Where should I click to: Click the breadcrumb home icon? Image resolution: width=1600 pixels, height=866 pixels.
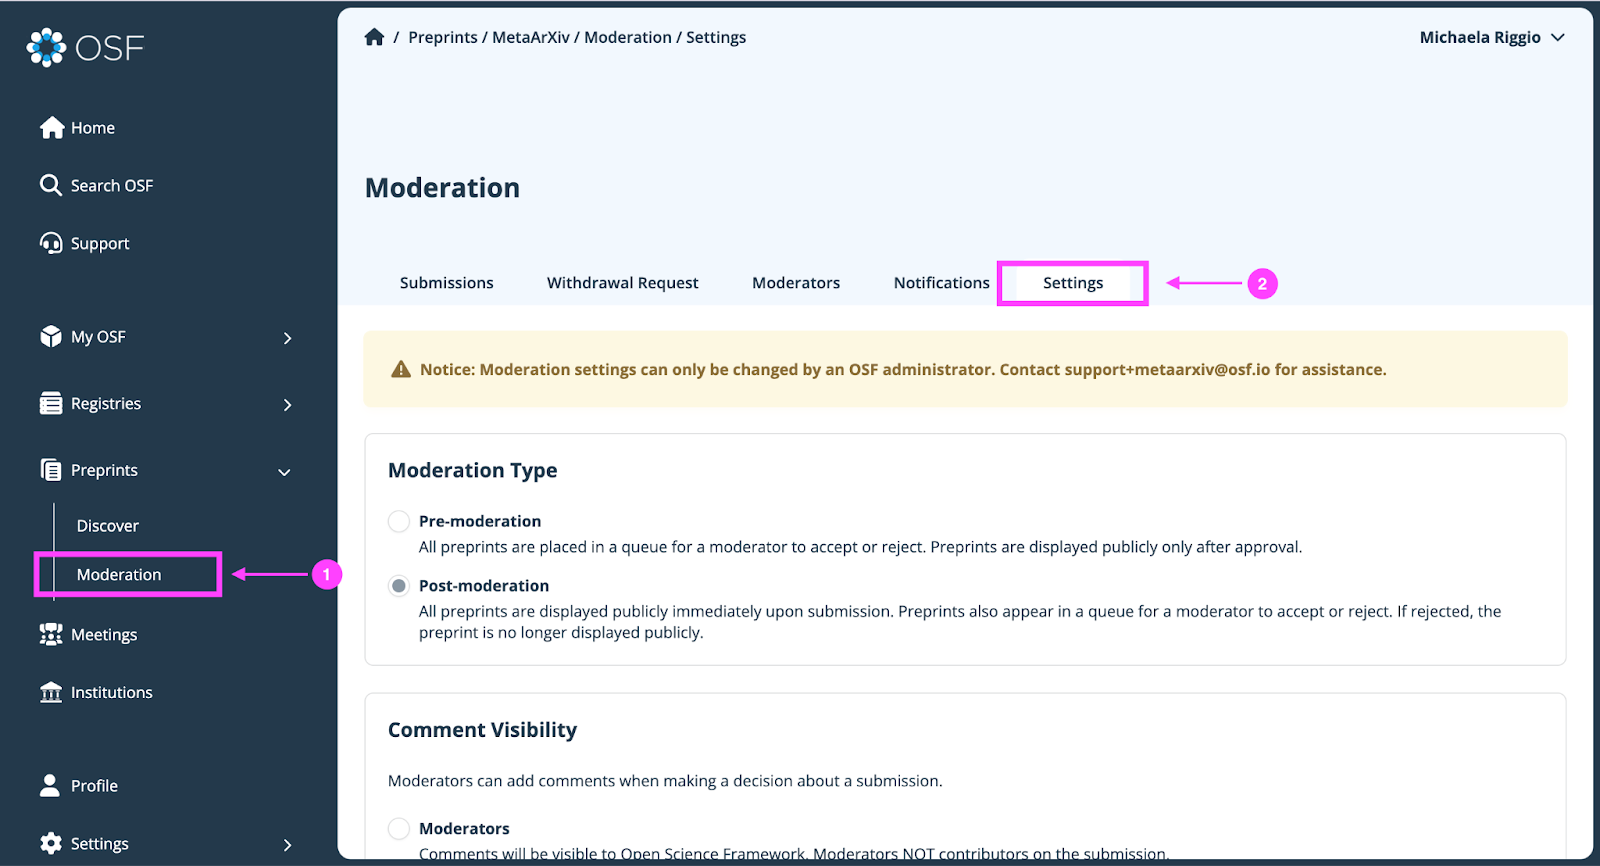click(x=375, y=37)
